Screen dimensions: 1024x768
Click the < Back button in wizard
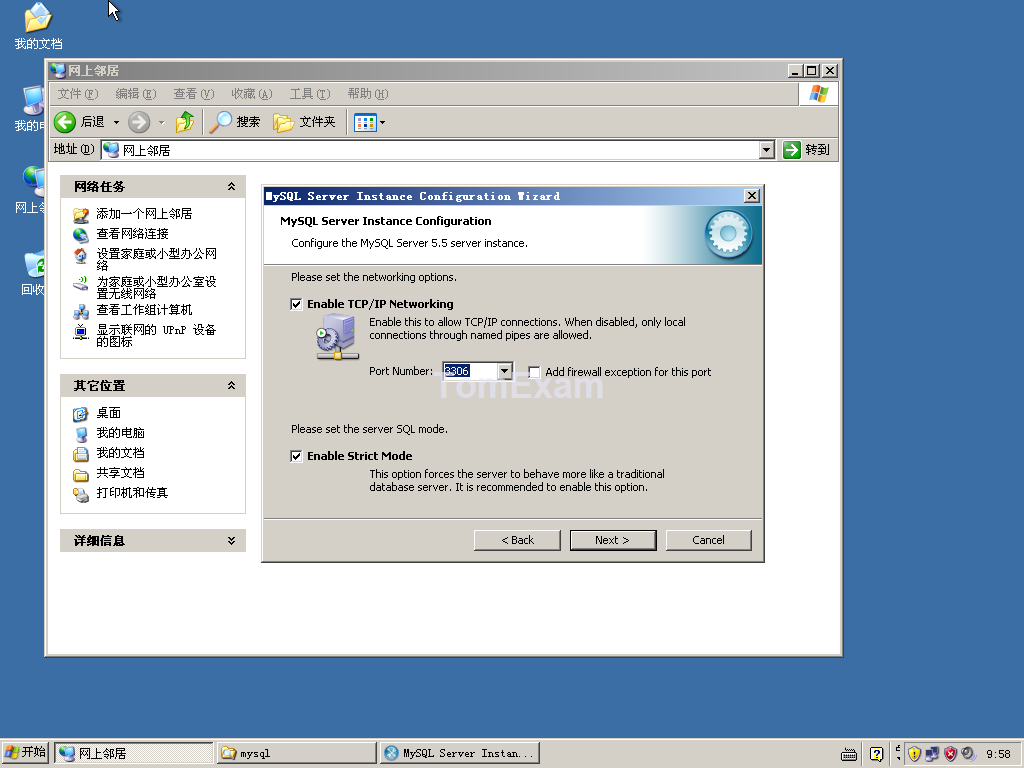click(517, 541)
